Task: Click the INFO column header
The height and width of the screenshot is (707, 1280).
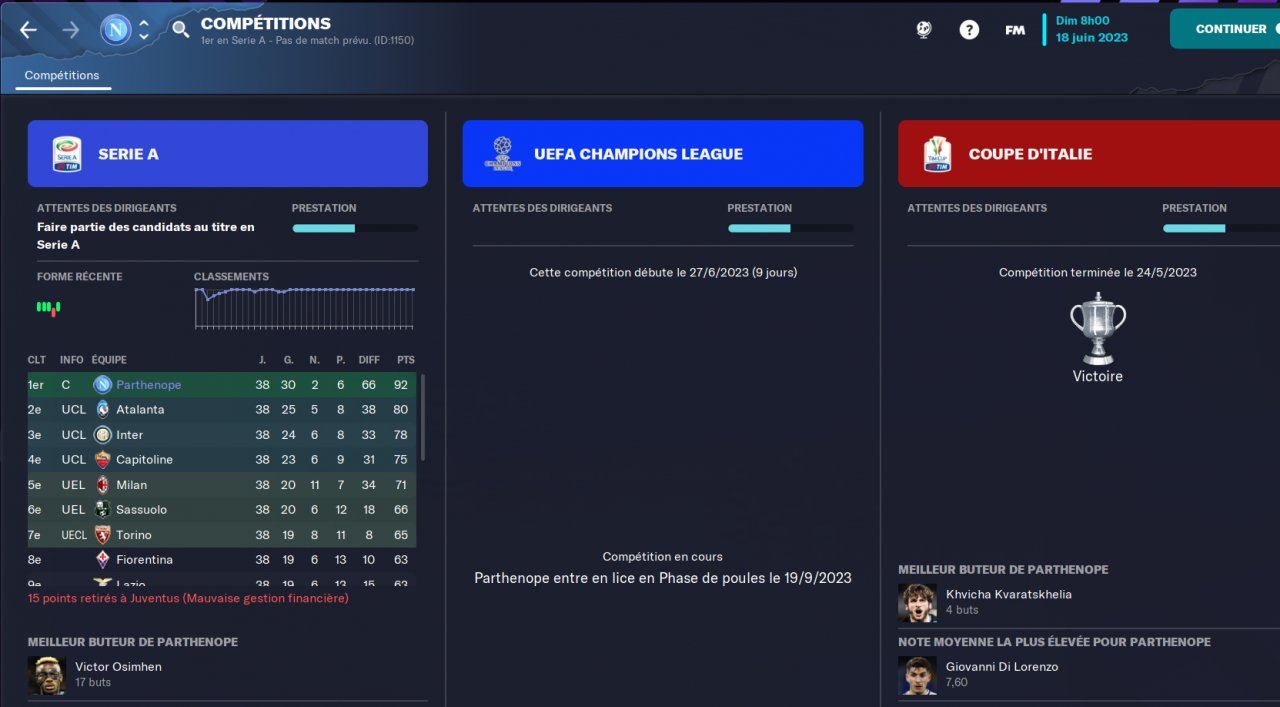Action: tap(72, 360)
